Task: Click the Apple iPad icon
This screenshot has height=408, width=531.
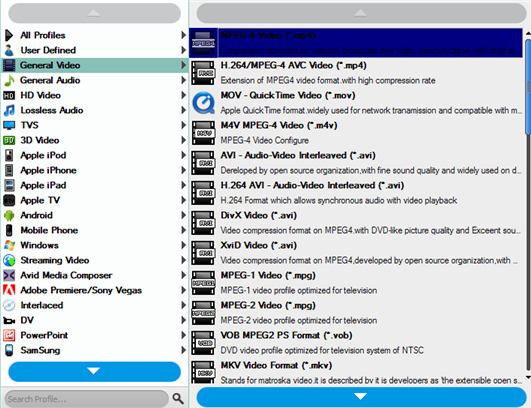Action: click(9, 185)
